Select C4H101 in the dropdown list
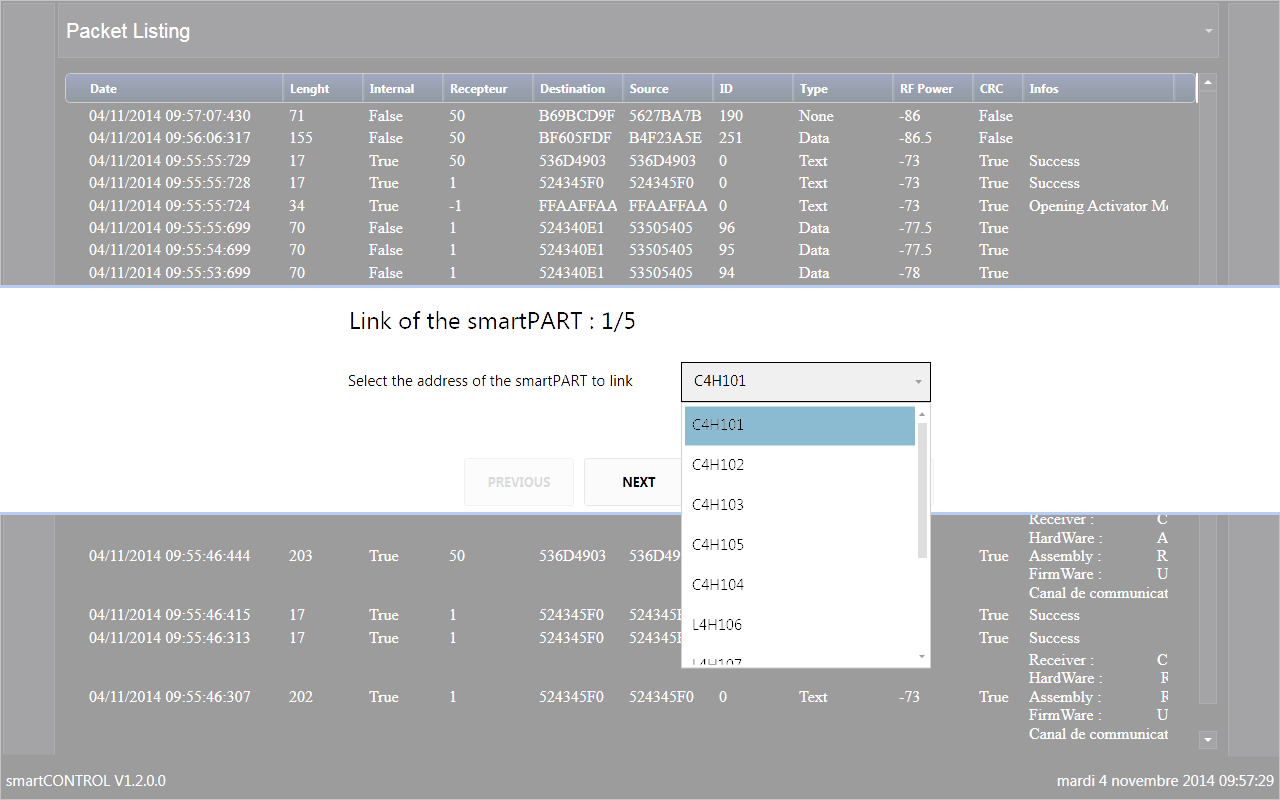Viewport: 1280px width, 800px height. [x=800, y=425]
